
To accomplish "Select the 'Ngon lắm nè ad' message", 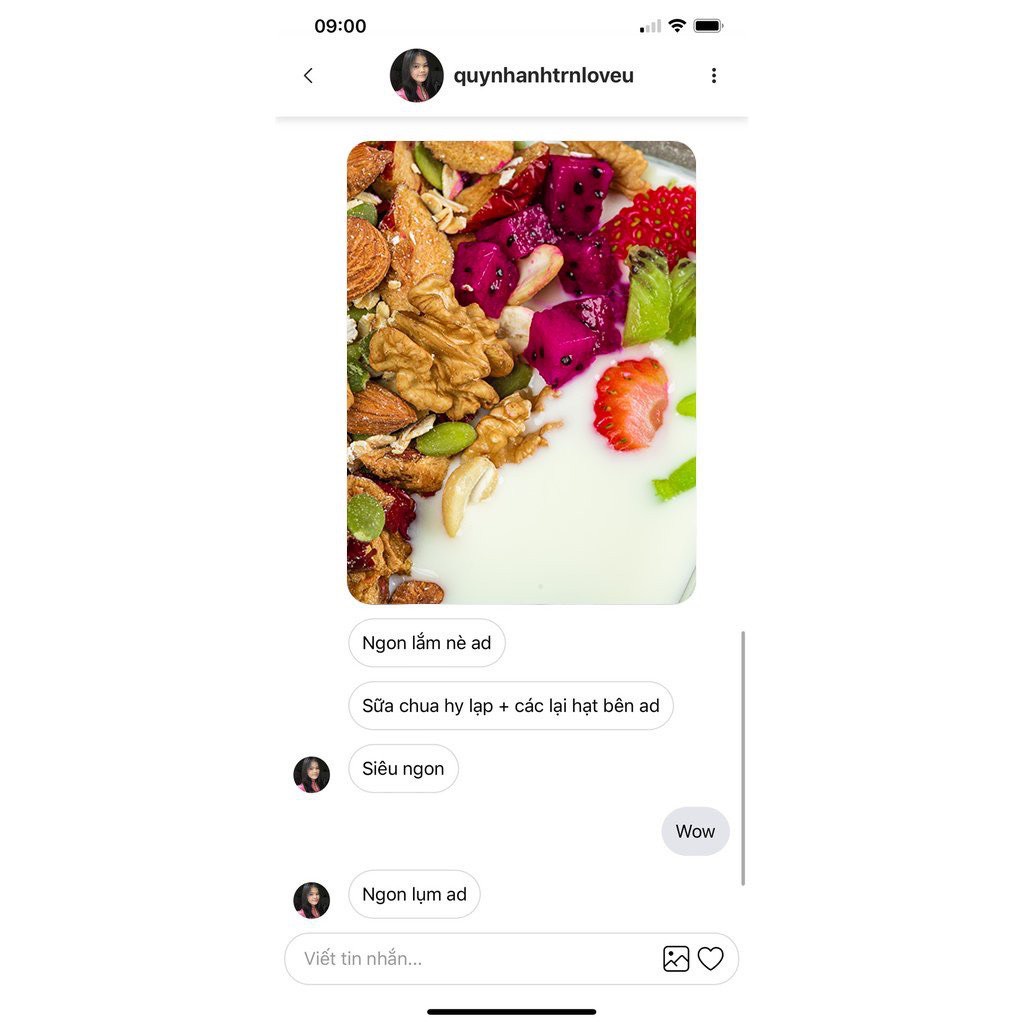I will [426, 643].
